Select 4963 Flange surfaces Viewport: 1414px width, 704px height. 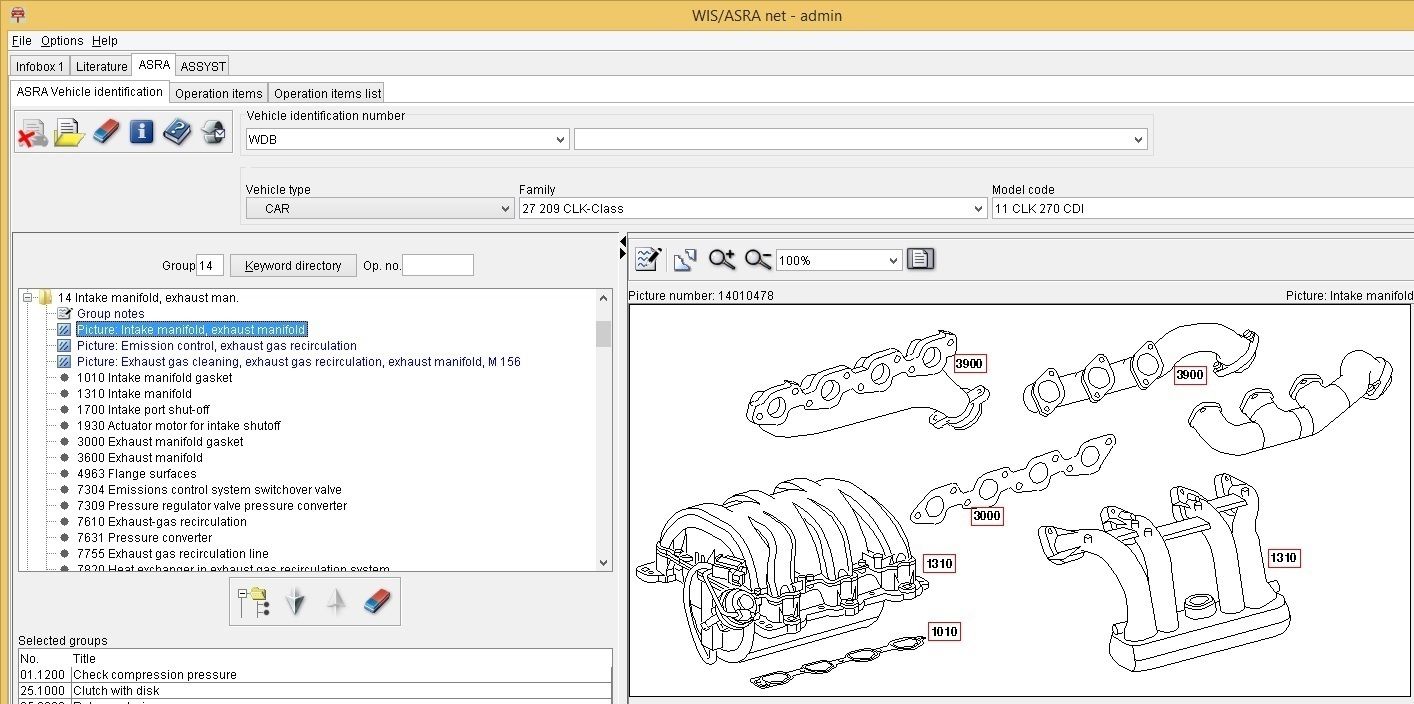click(137, 474)
